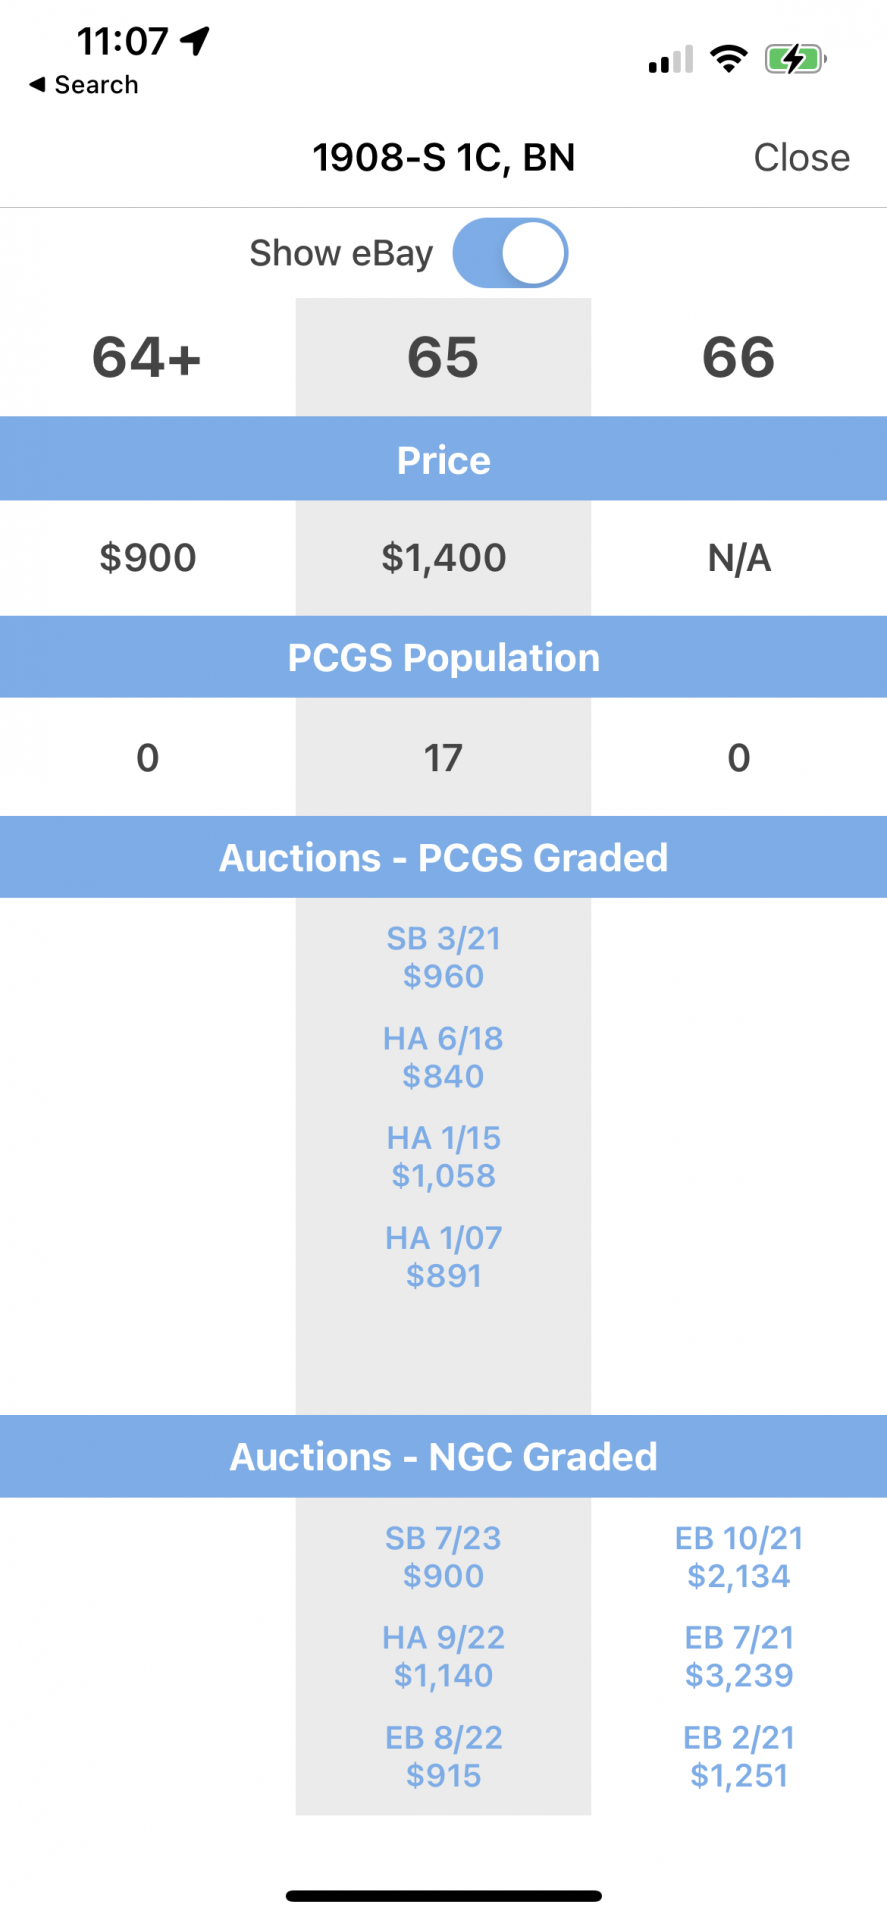Open the EB 2/21 $1,251 eBay sale
Image resolution: width=887 pixels, height=1920 pixels.
pos(739,1756)
